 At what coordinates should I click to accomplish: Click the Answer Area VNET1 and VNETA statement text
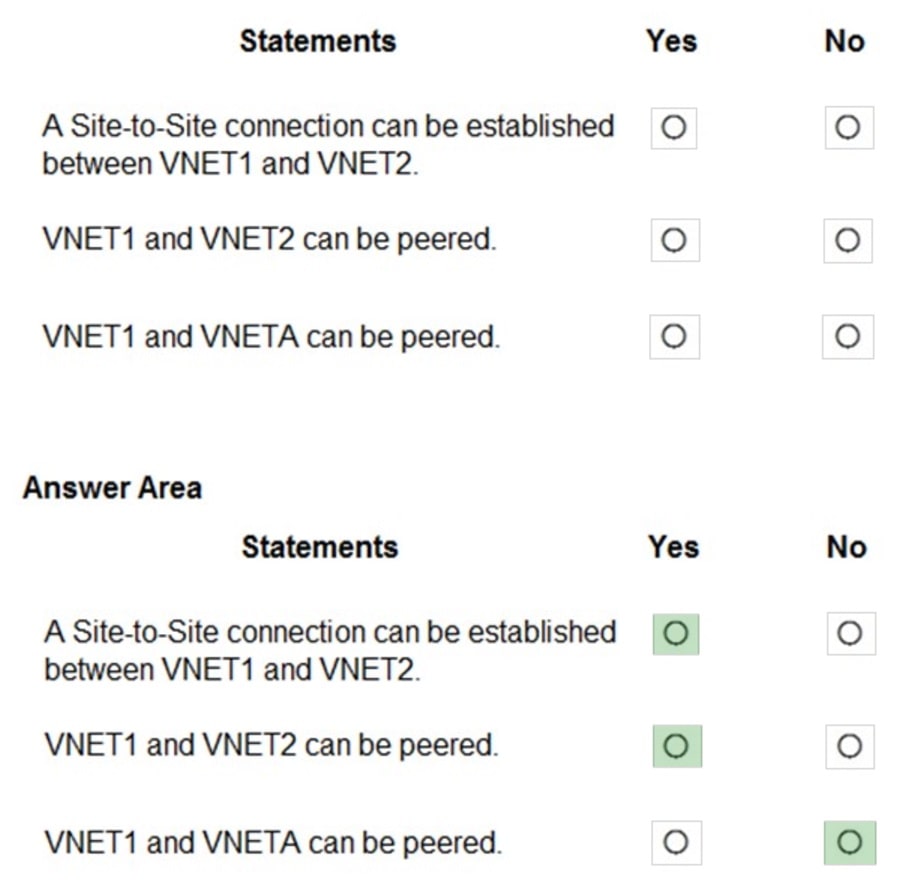(x=272, y=843)
